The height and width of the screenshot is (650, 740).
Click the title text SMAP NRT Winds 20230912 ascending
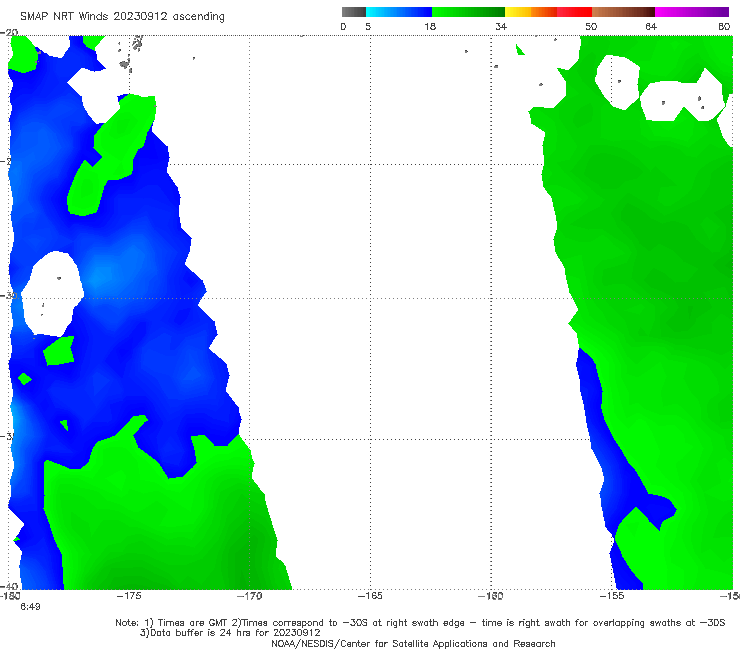122,17
